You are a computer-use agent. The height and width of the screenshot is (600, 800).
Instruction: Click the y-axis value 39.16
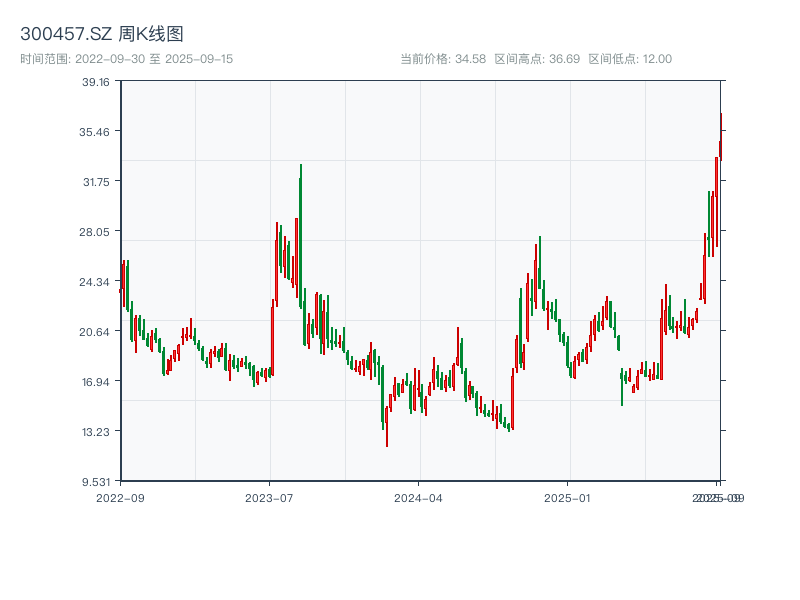point(96,82)
